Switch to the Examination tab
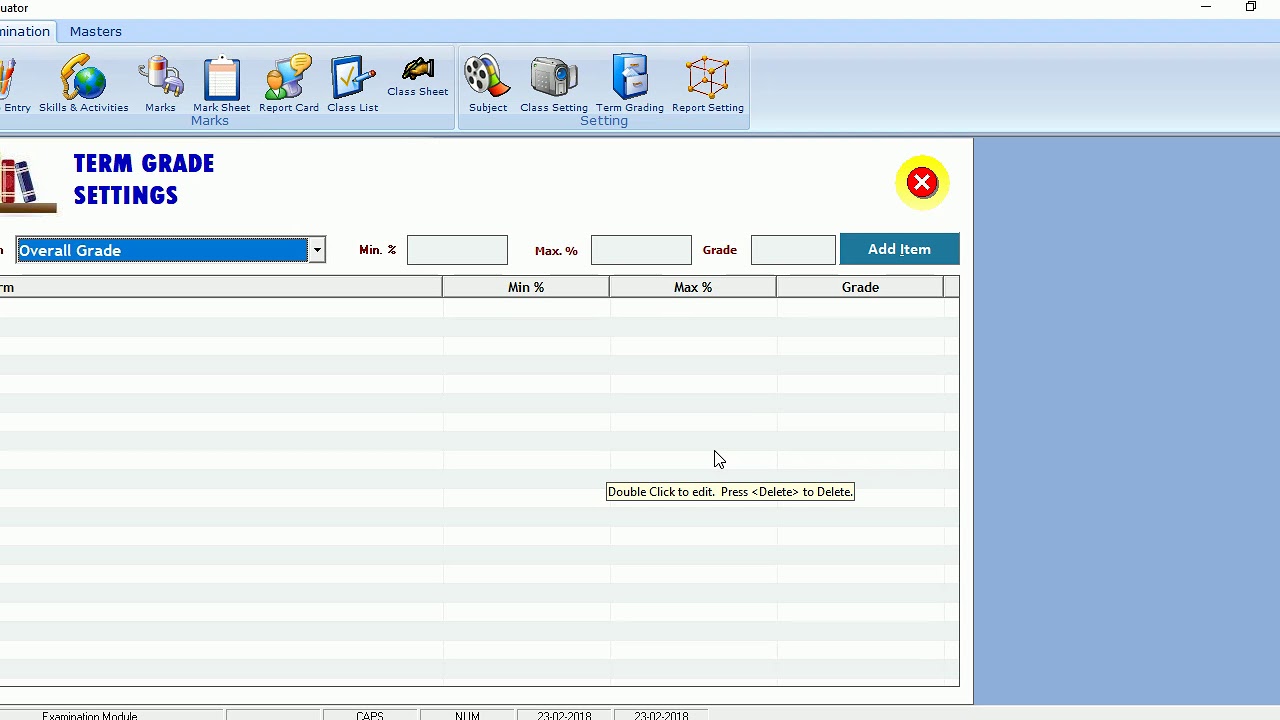 25,31
